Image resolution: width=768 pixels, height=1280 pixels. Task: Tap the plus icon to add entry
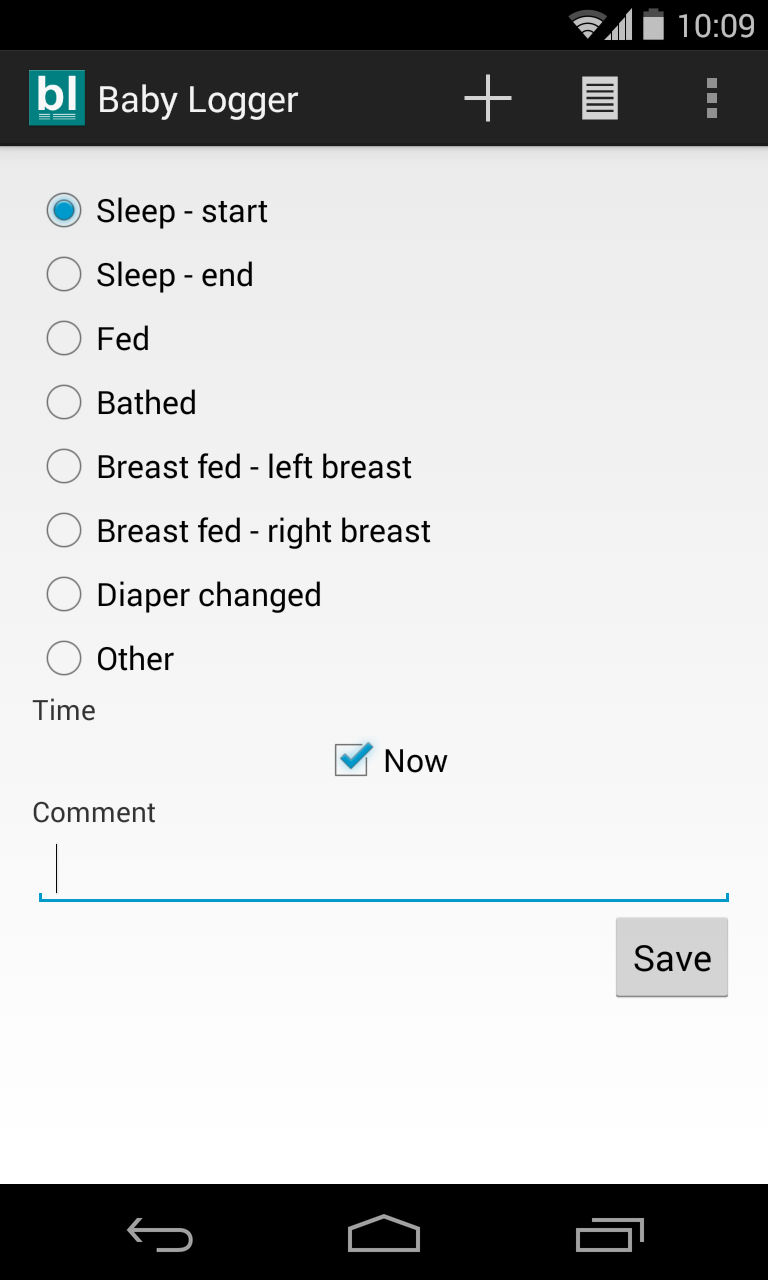pos(488,98)
